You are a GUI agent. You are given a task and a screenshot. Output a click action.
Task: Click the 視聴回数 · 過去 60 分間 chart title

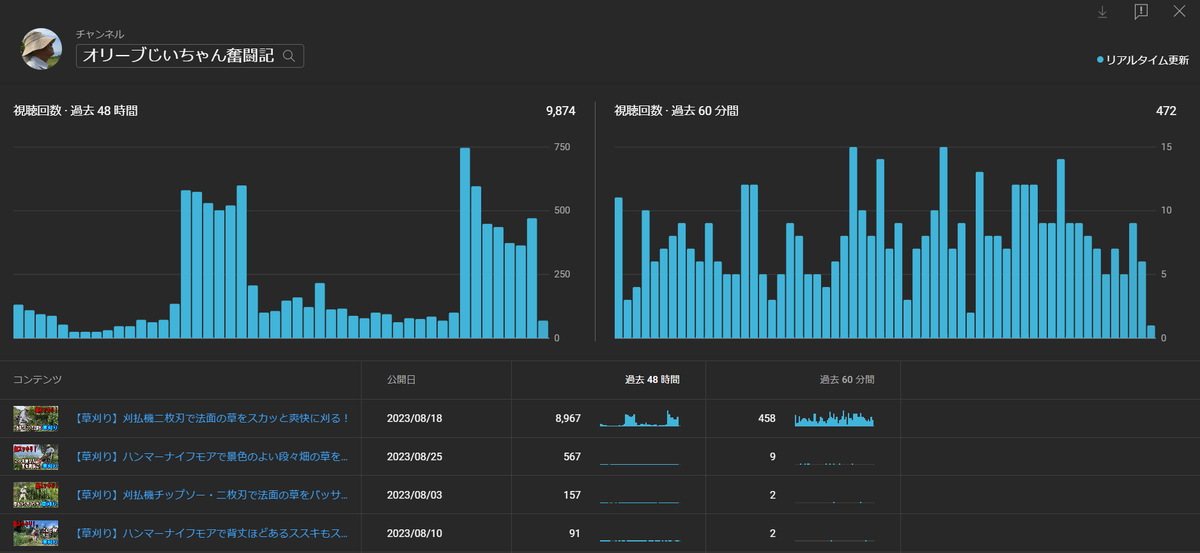point(677,111)
